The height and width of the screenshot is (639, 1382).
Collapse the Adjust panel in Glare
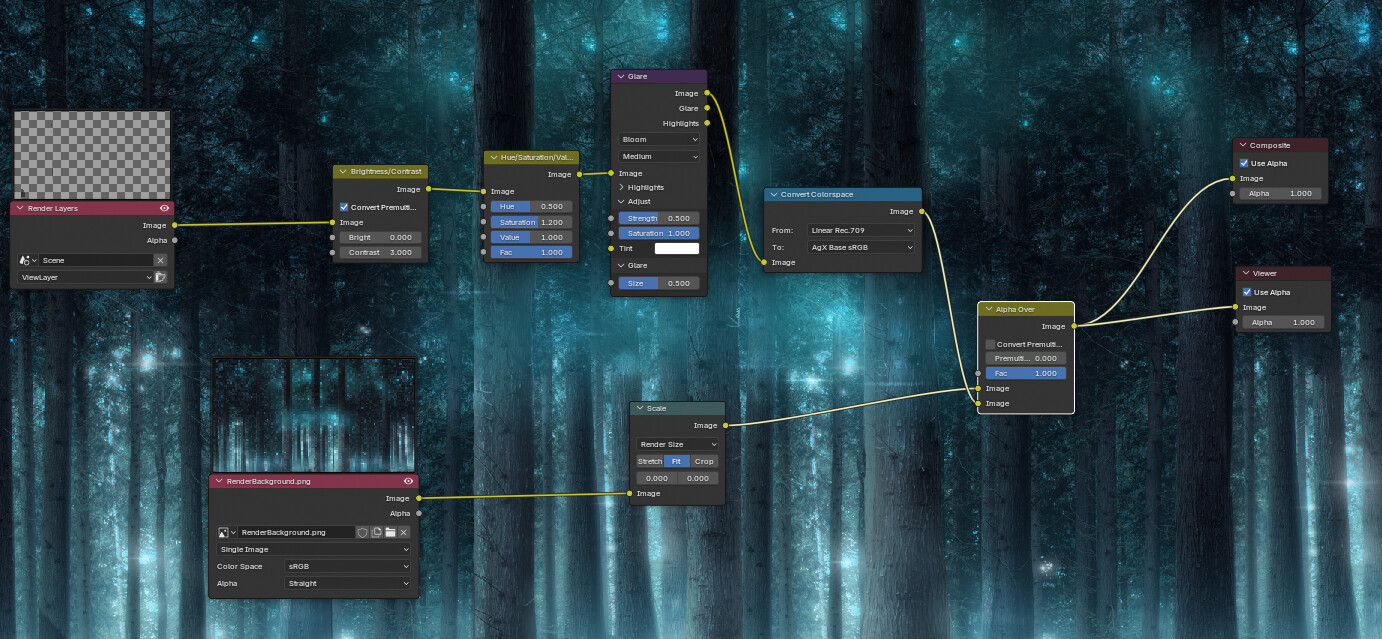click(x=621, y=201)
